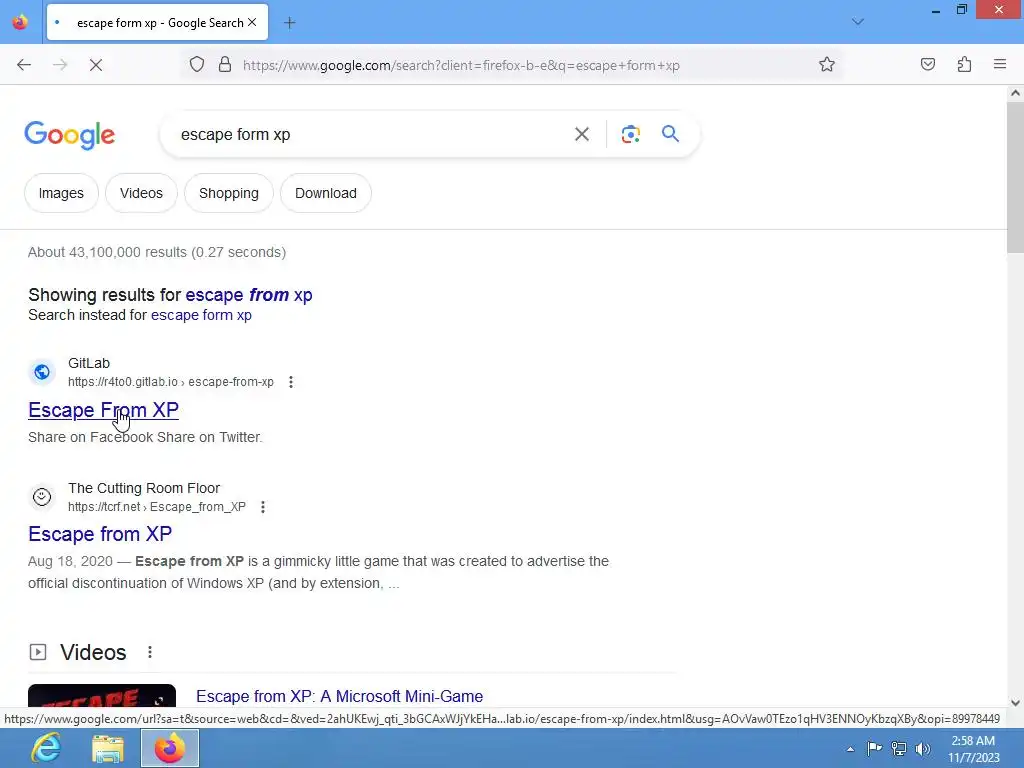Open network status tray icon

click(899, 748)
